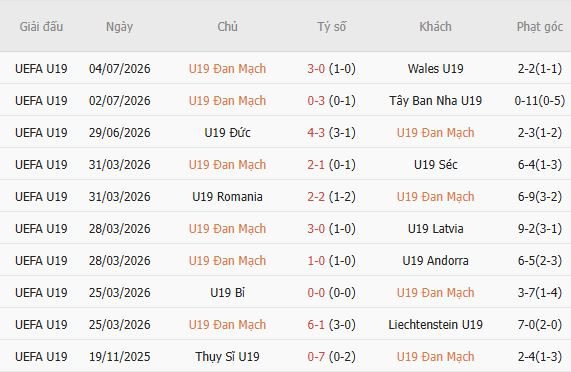Open Thụy Sĩ U19 team link
This screenshot has width=571, height=372.
click(x=227, y=357)
